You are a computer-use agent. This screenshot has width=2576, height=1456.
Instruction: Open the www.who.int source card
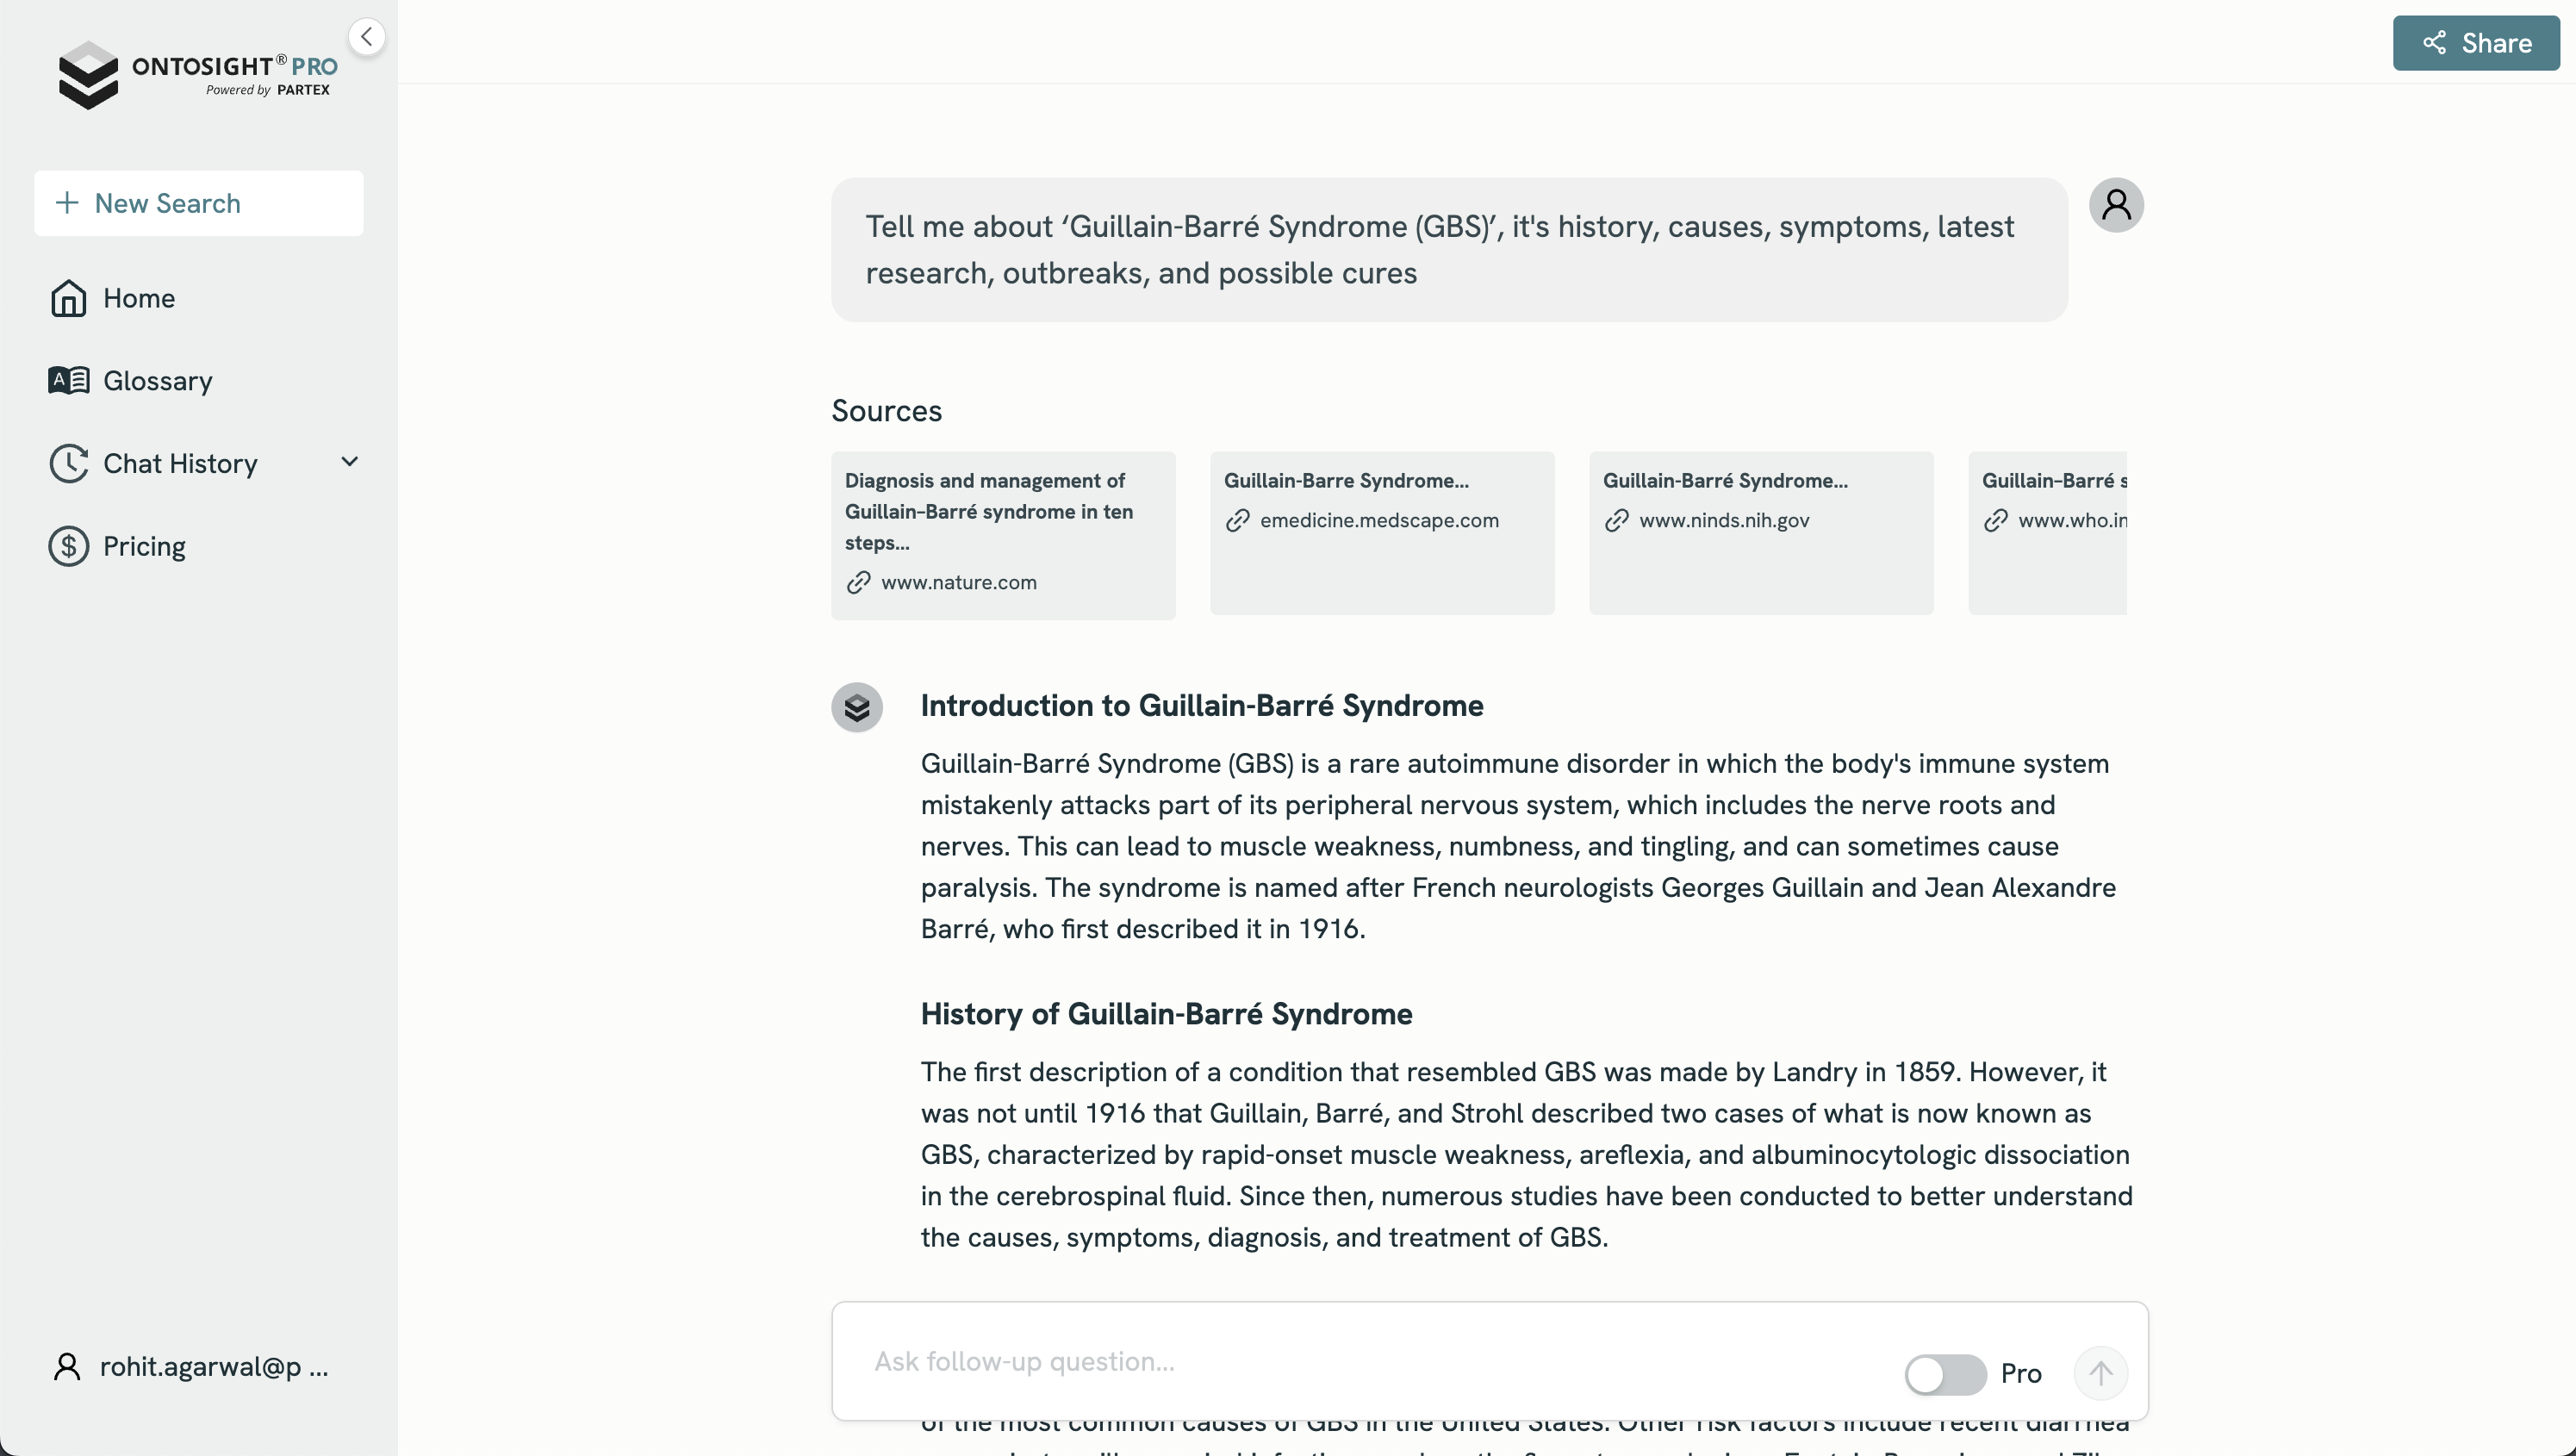click(x=2046, y=532)
